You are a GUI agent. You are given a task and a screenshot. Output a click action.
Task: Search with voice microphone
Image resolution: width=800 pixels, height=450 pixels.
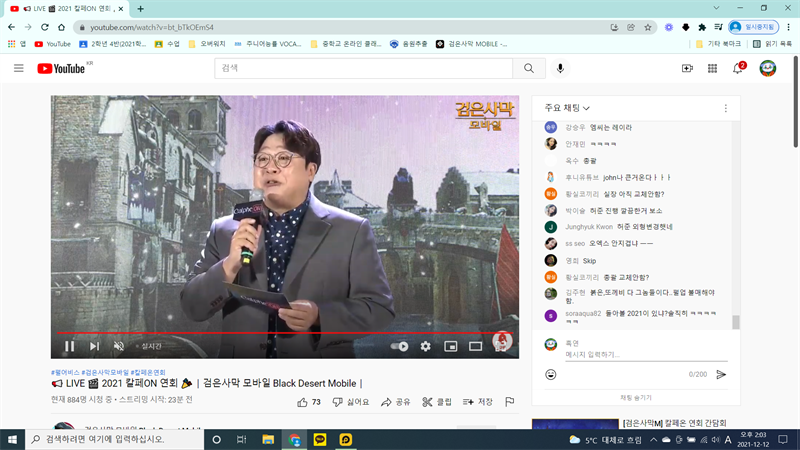(x=560, y=68)
